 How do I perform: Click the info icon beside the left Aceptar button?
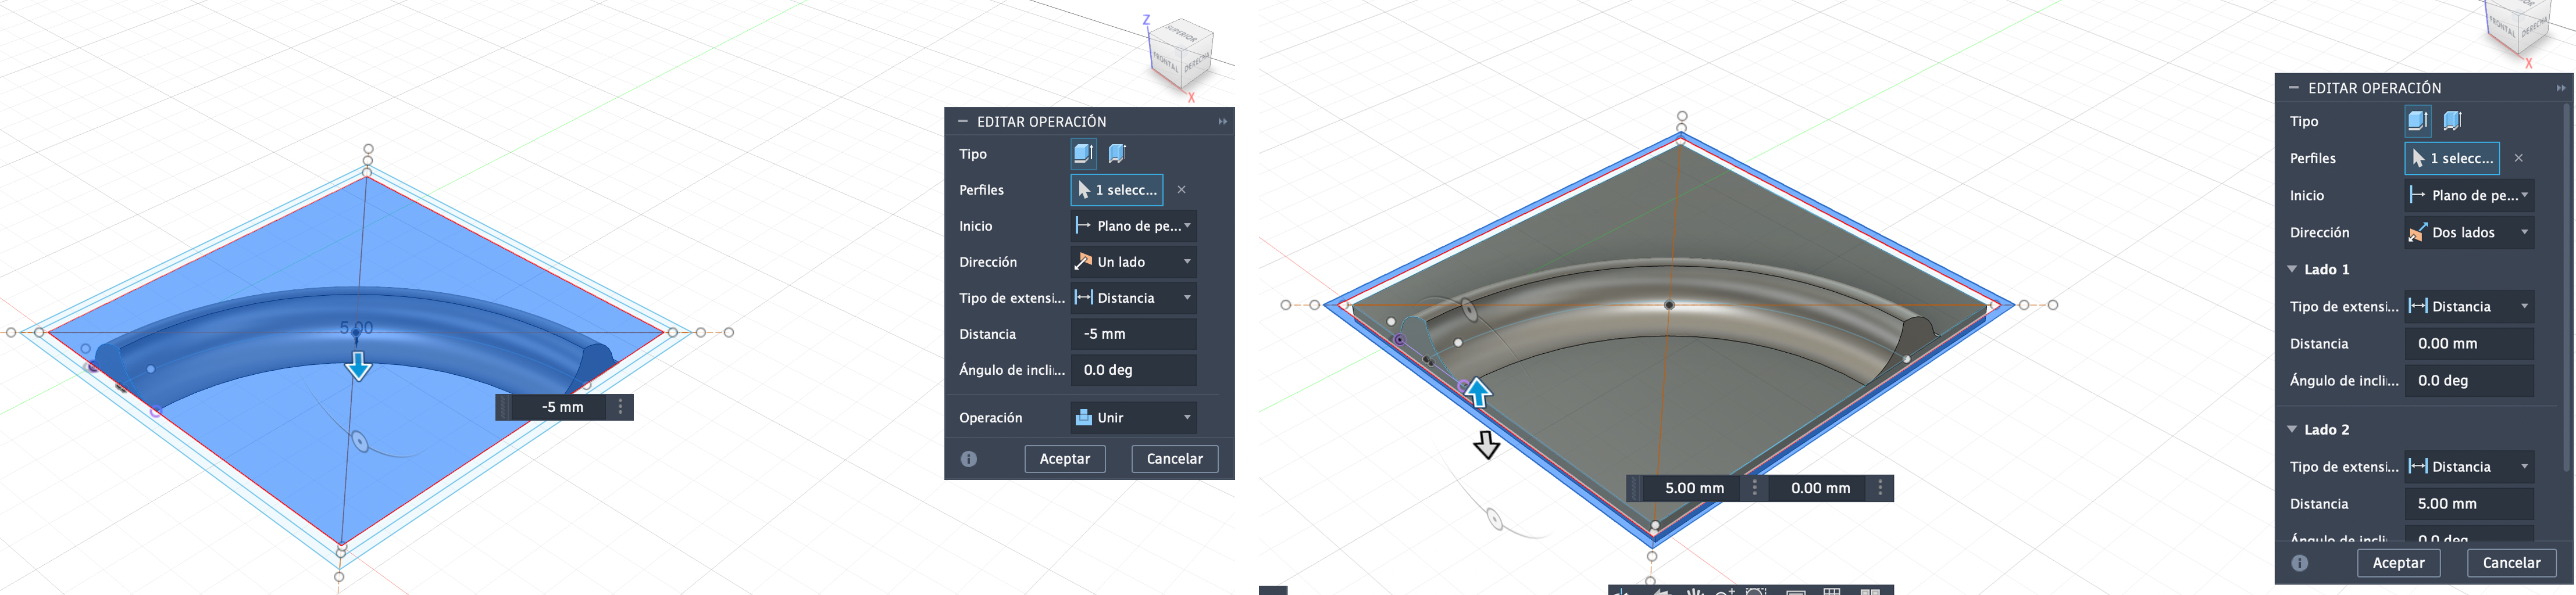(x=968, y=459)
